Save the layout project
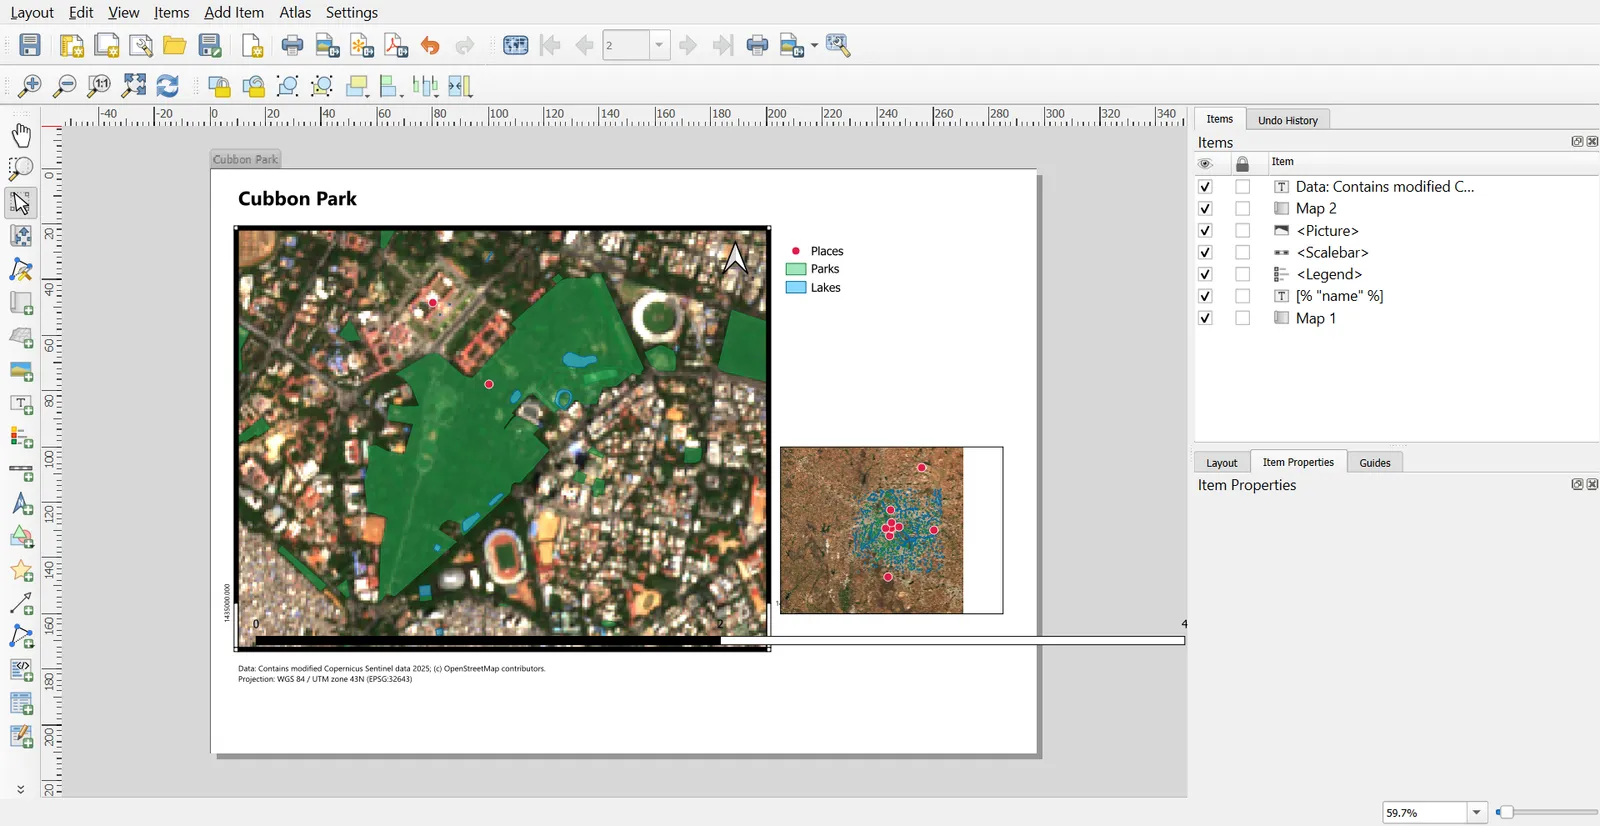 30,45
